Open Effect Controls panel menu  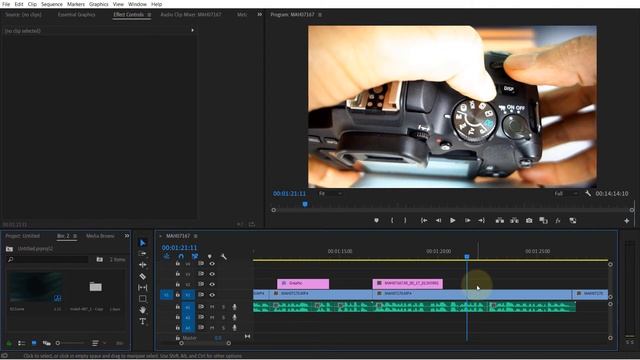(x=149, y=15)
